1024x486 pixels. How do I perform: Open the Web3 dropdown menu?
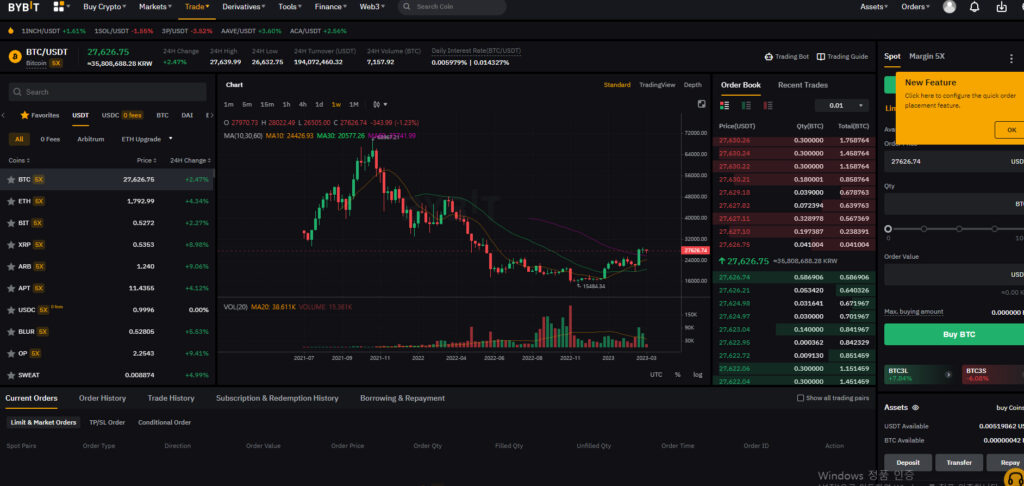coord(372,7)
